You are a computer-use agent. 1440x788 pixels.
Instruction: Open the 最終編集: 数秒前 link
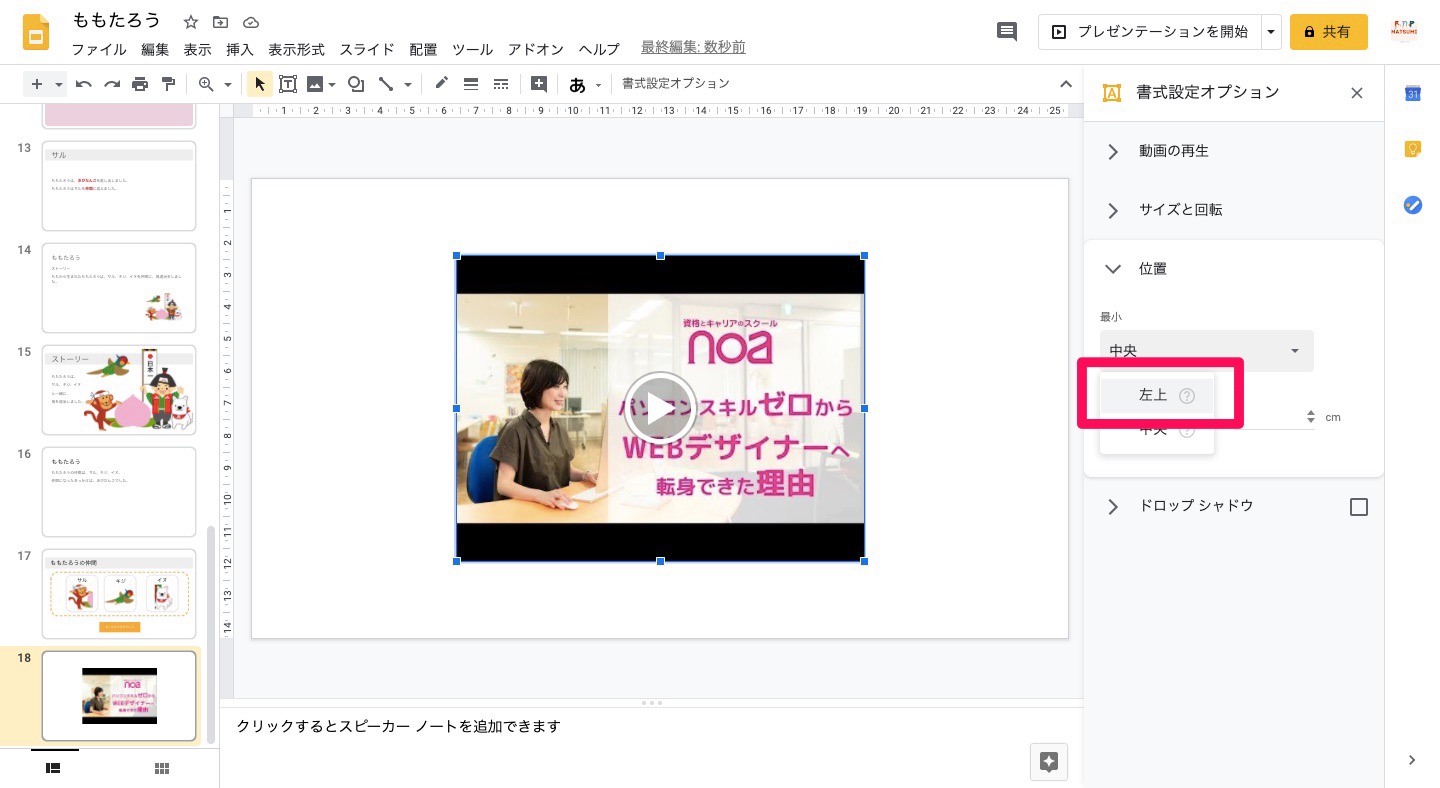point(693,48)
